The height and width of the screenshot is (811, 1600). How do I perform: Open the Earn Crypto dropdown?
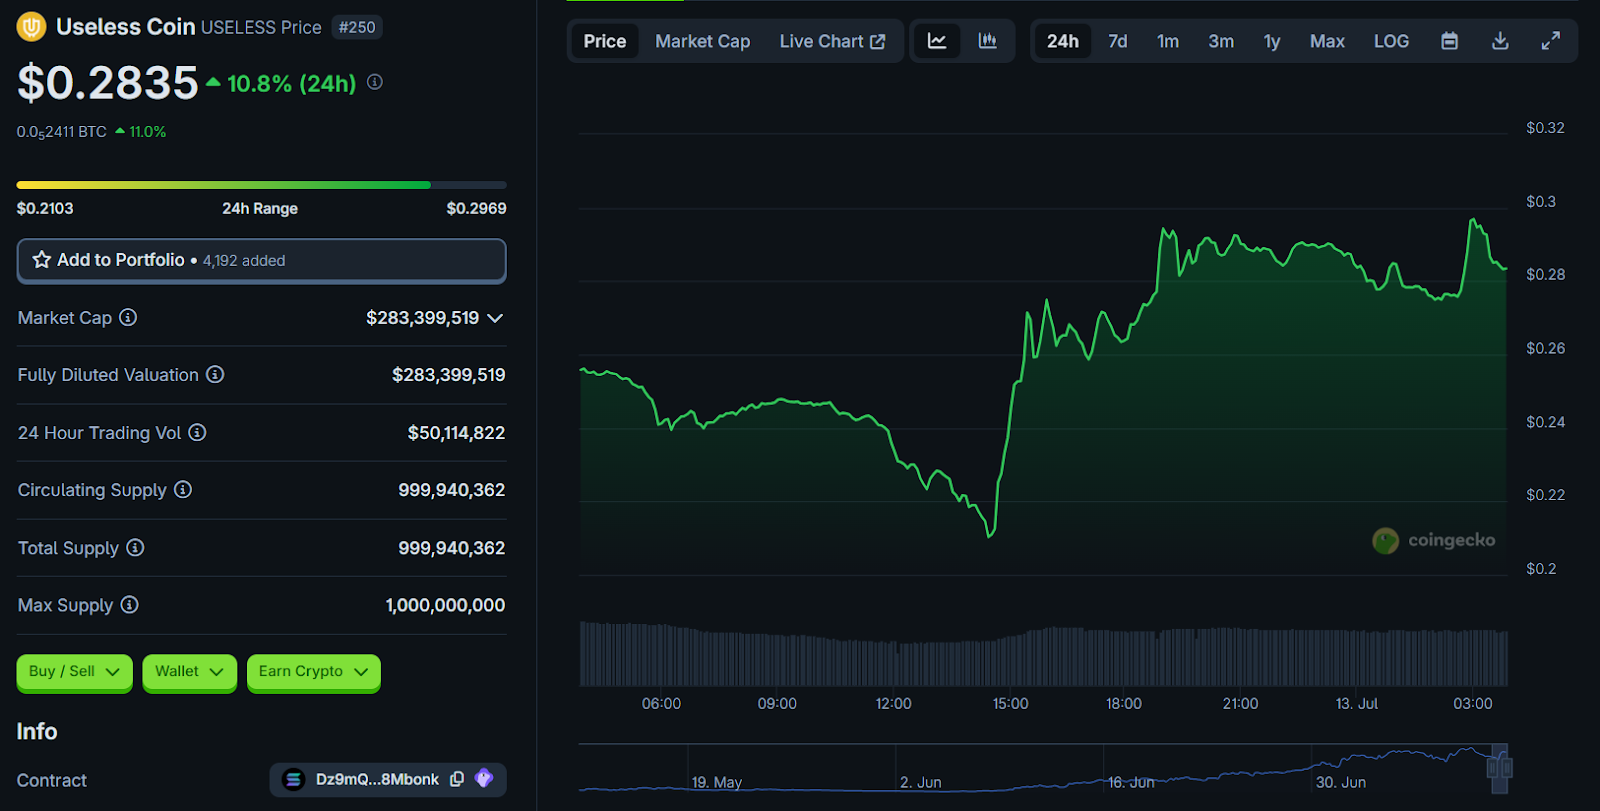click(x=313, y=672)
